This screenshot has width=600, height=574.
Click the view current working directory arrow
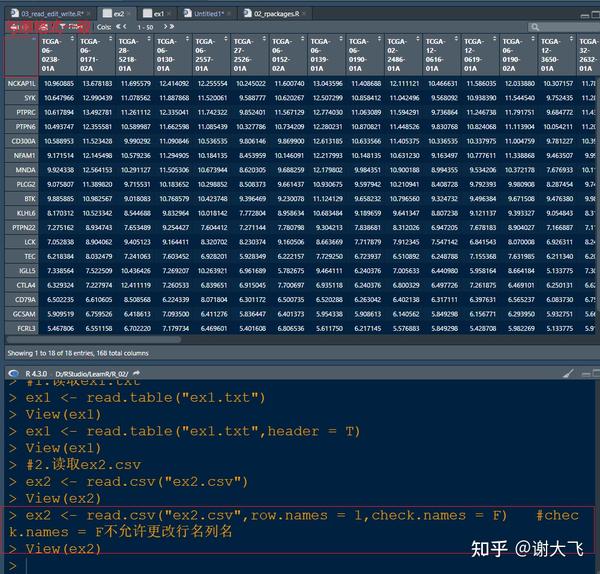[x=137, y=373]
